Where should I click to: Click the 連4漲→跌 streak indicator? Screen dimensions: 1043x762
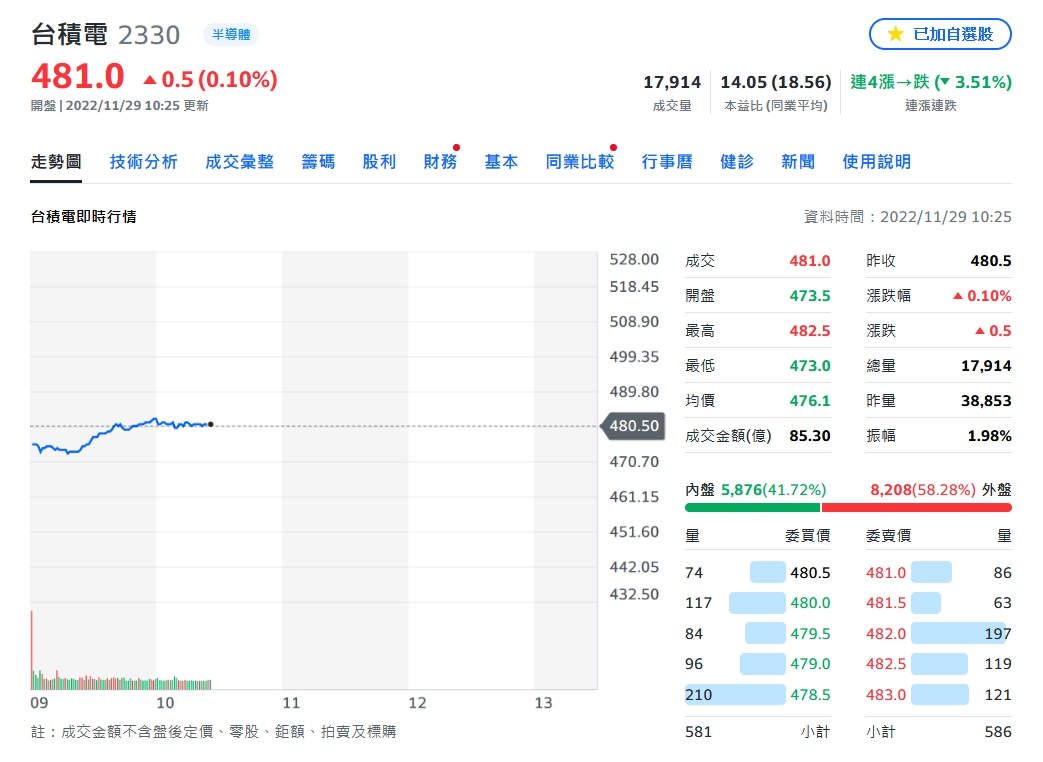tap(931, 82)
